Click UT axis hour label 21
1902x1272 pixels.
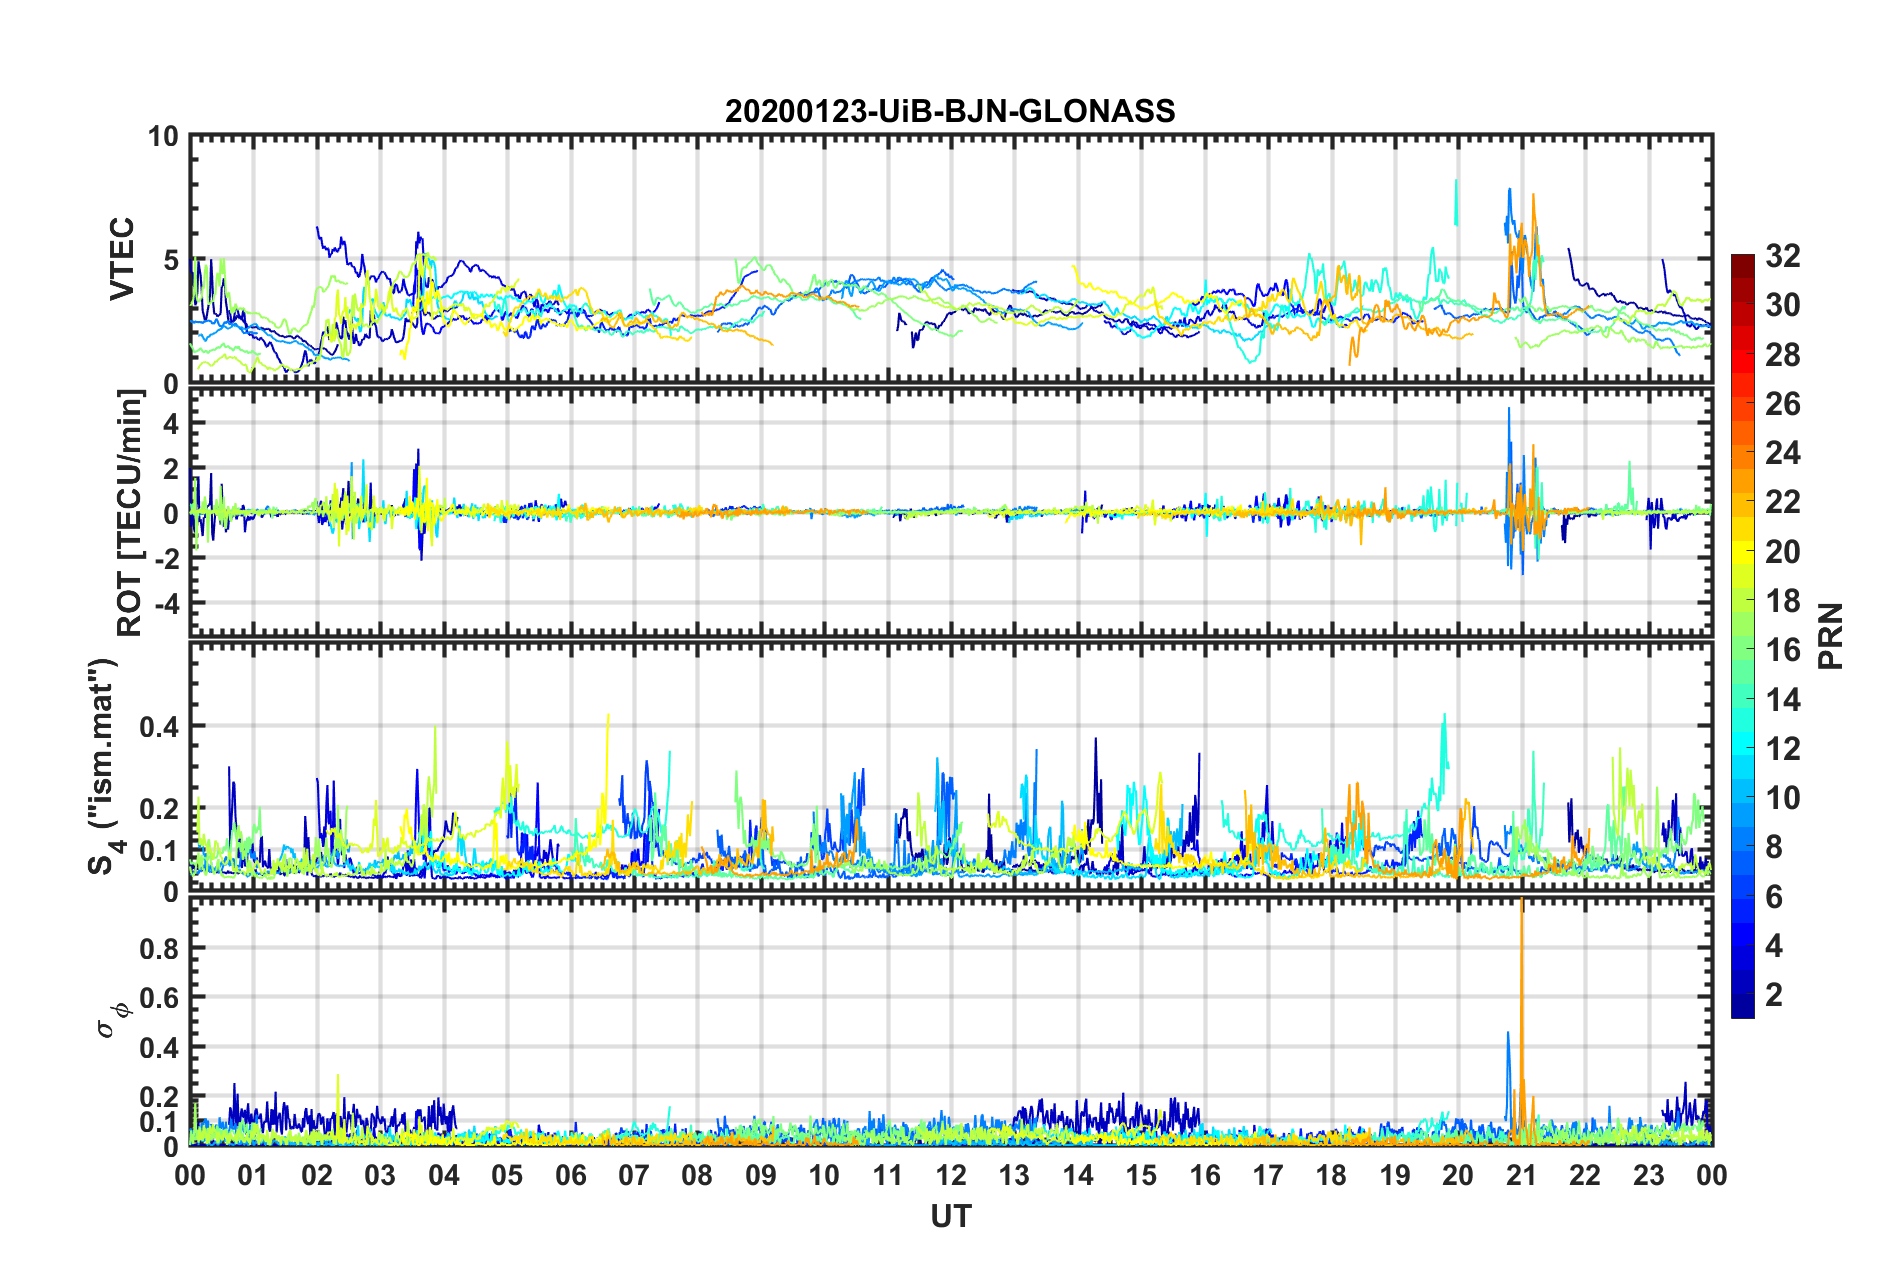1522,1176
